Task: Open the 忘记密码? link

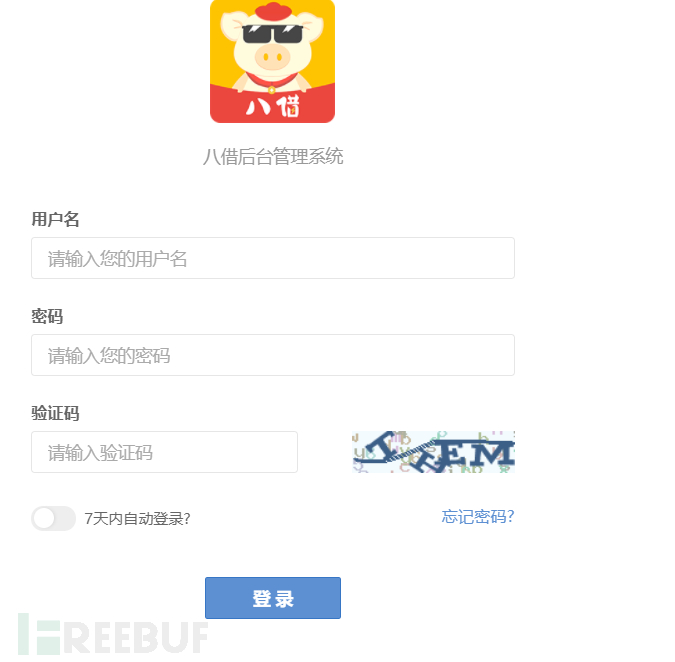Action: coord(478,517)
